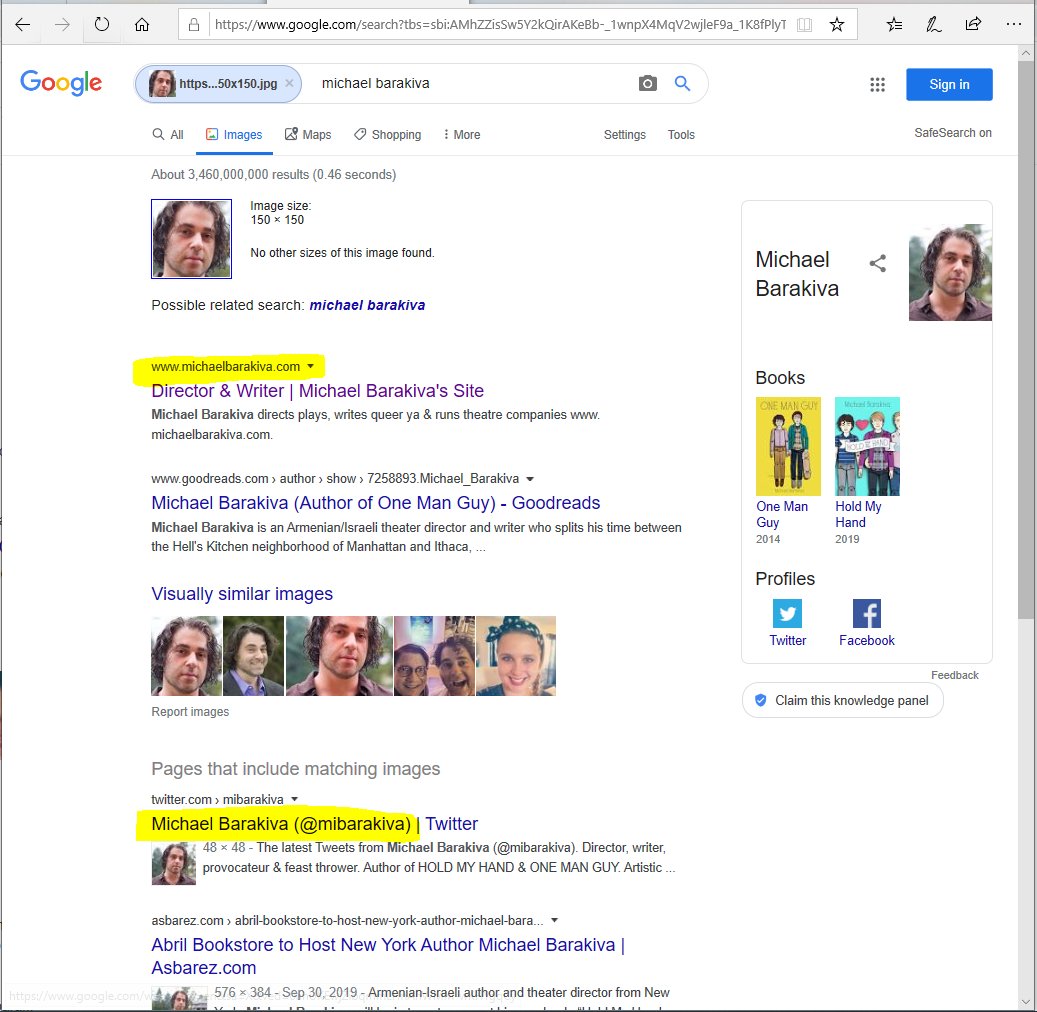Open the Abril Bookstore Asbarez.com result
The image size is (1037, 1012).
[x=388, y=956]
